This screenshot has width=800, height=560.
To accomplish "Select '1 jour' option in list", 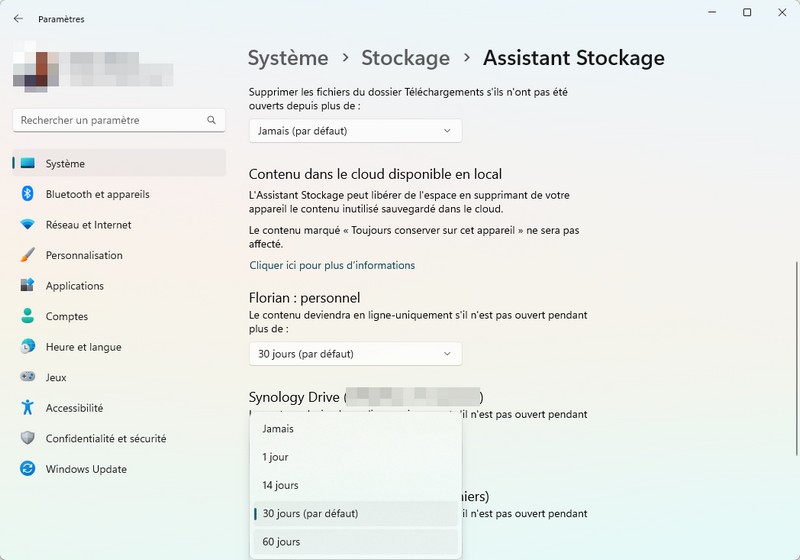I will point(275,457).
